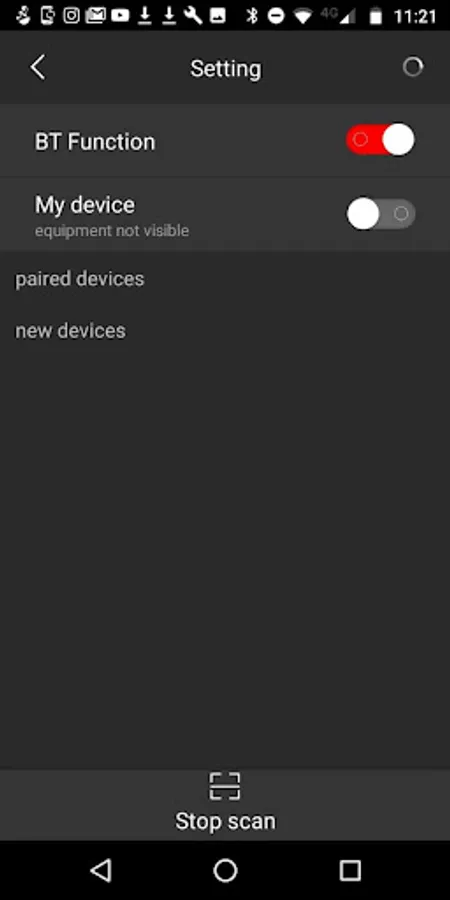Image resolution: width=450 pixels, height=900 pixels.
Task: Tap the scanning spinner icon in header
Action: pyautogui.click(x=413, y=67)
